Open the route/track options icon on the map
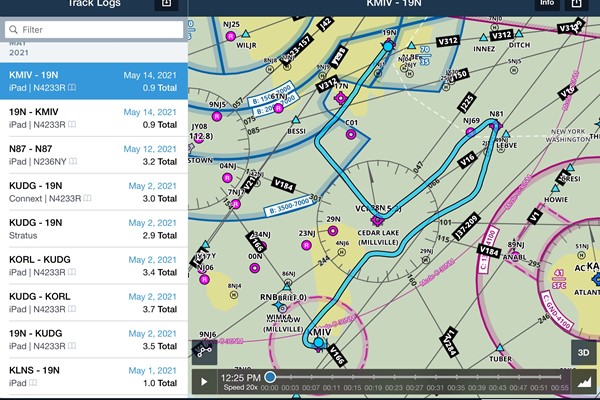The height and width of the screenshot is (400, 600). point(205,352)
